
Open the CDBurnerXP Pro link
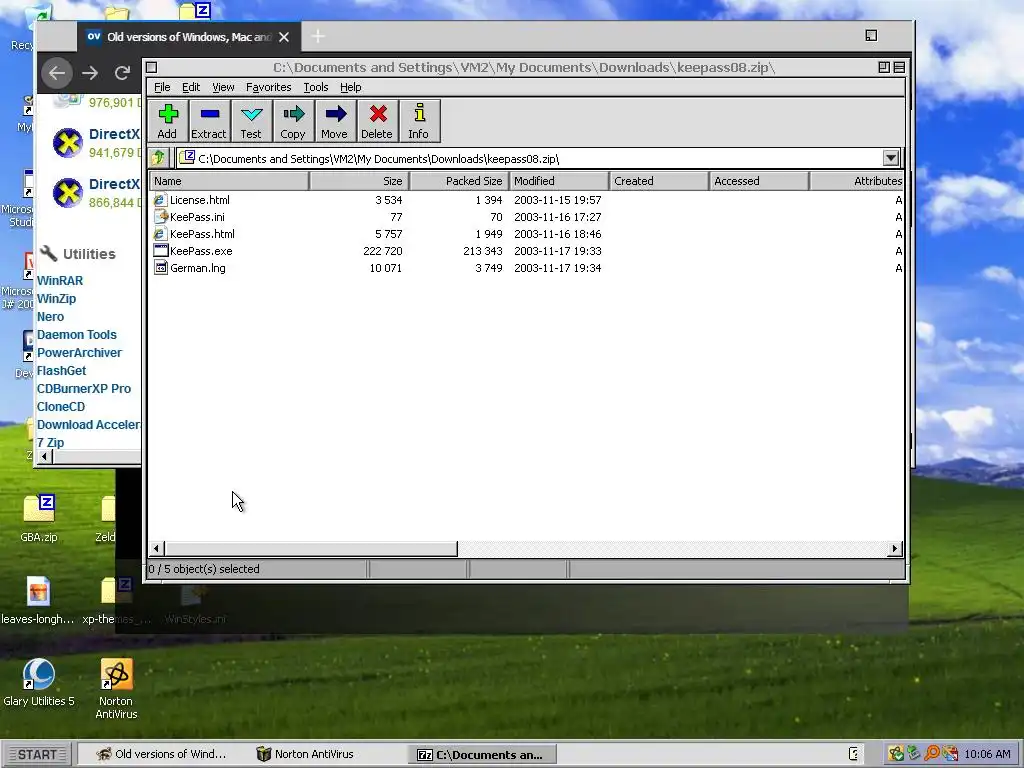(x=84, y=389)
